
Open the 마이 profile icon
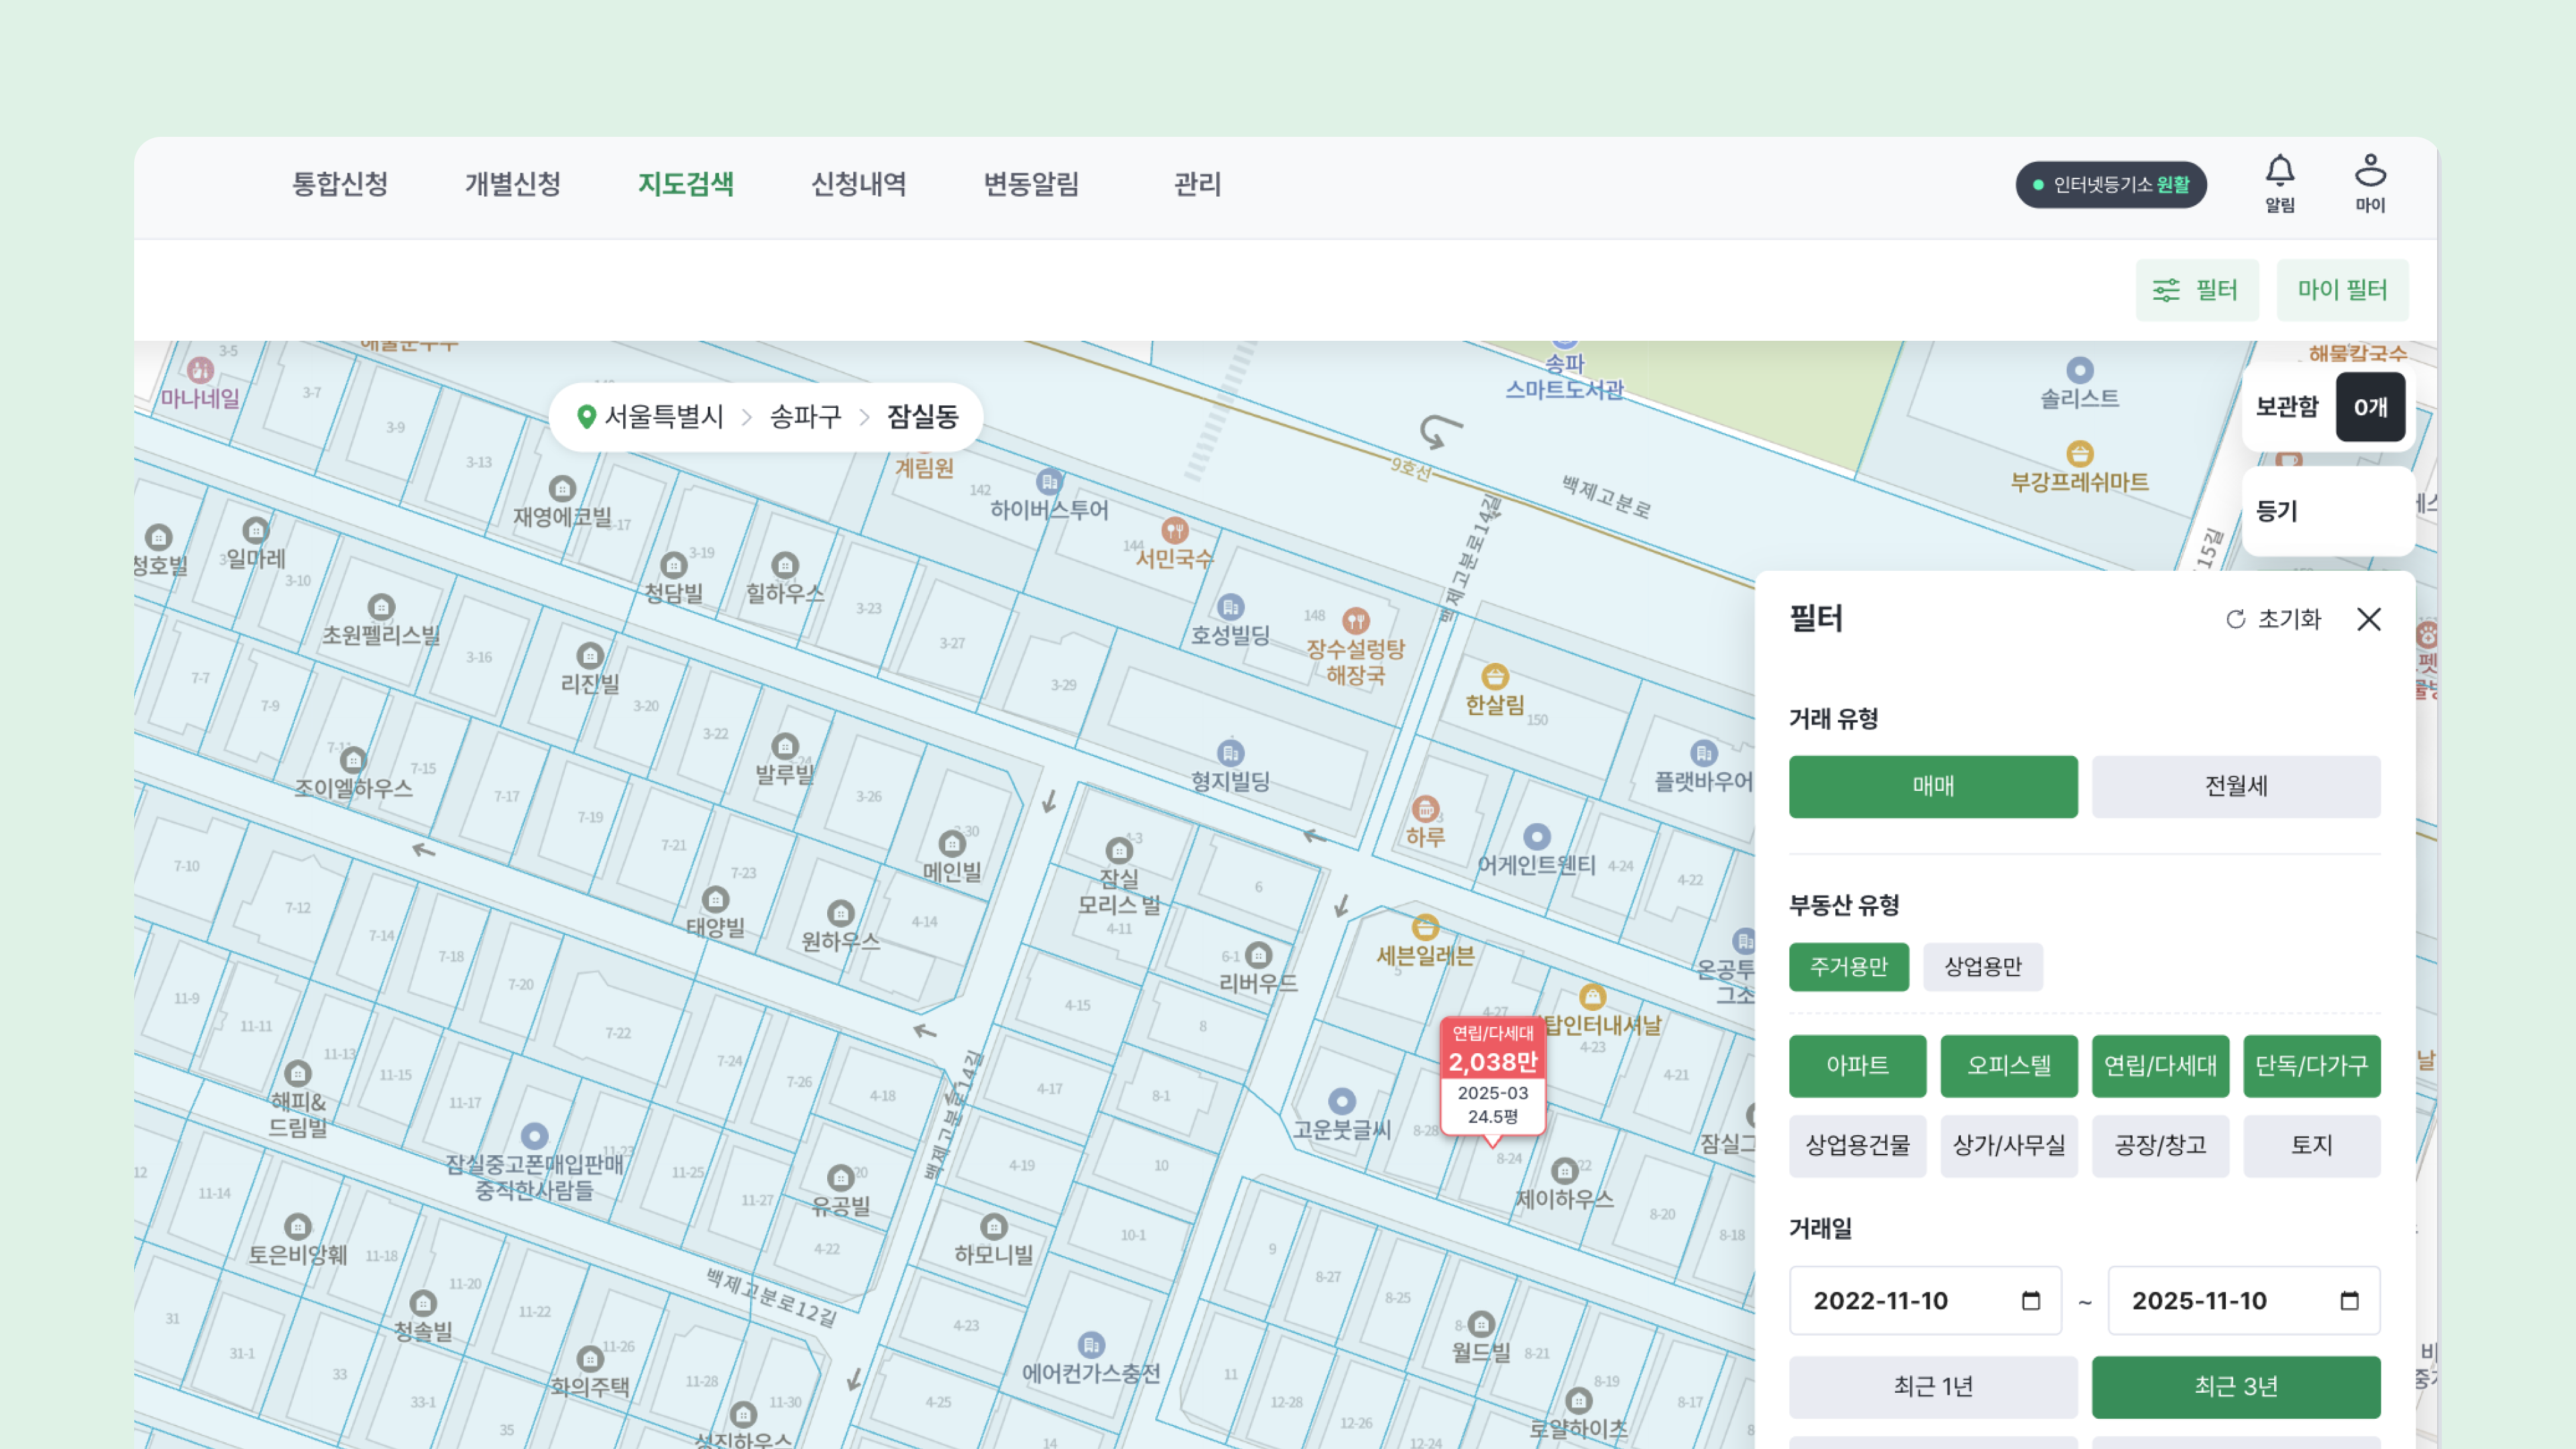click(x=2369, y=172)
